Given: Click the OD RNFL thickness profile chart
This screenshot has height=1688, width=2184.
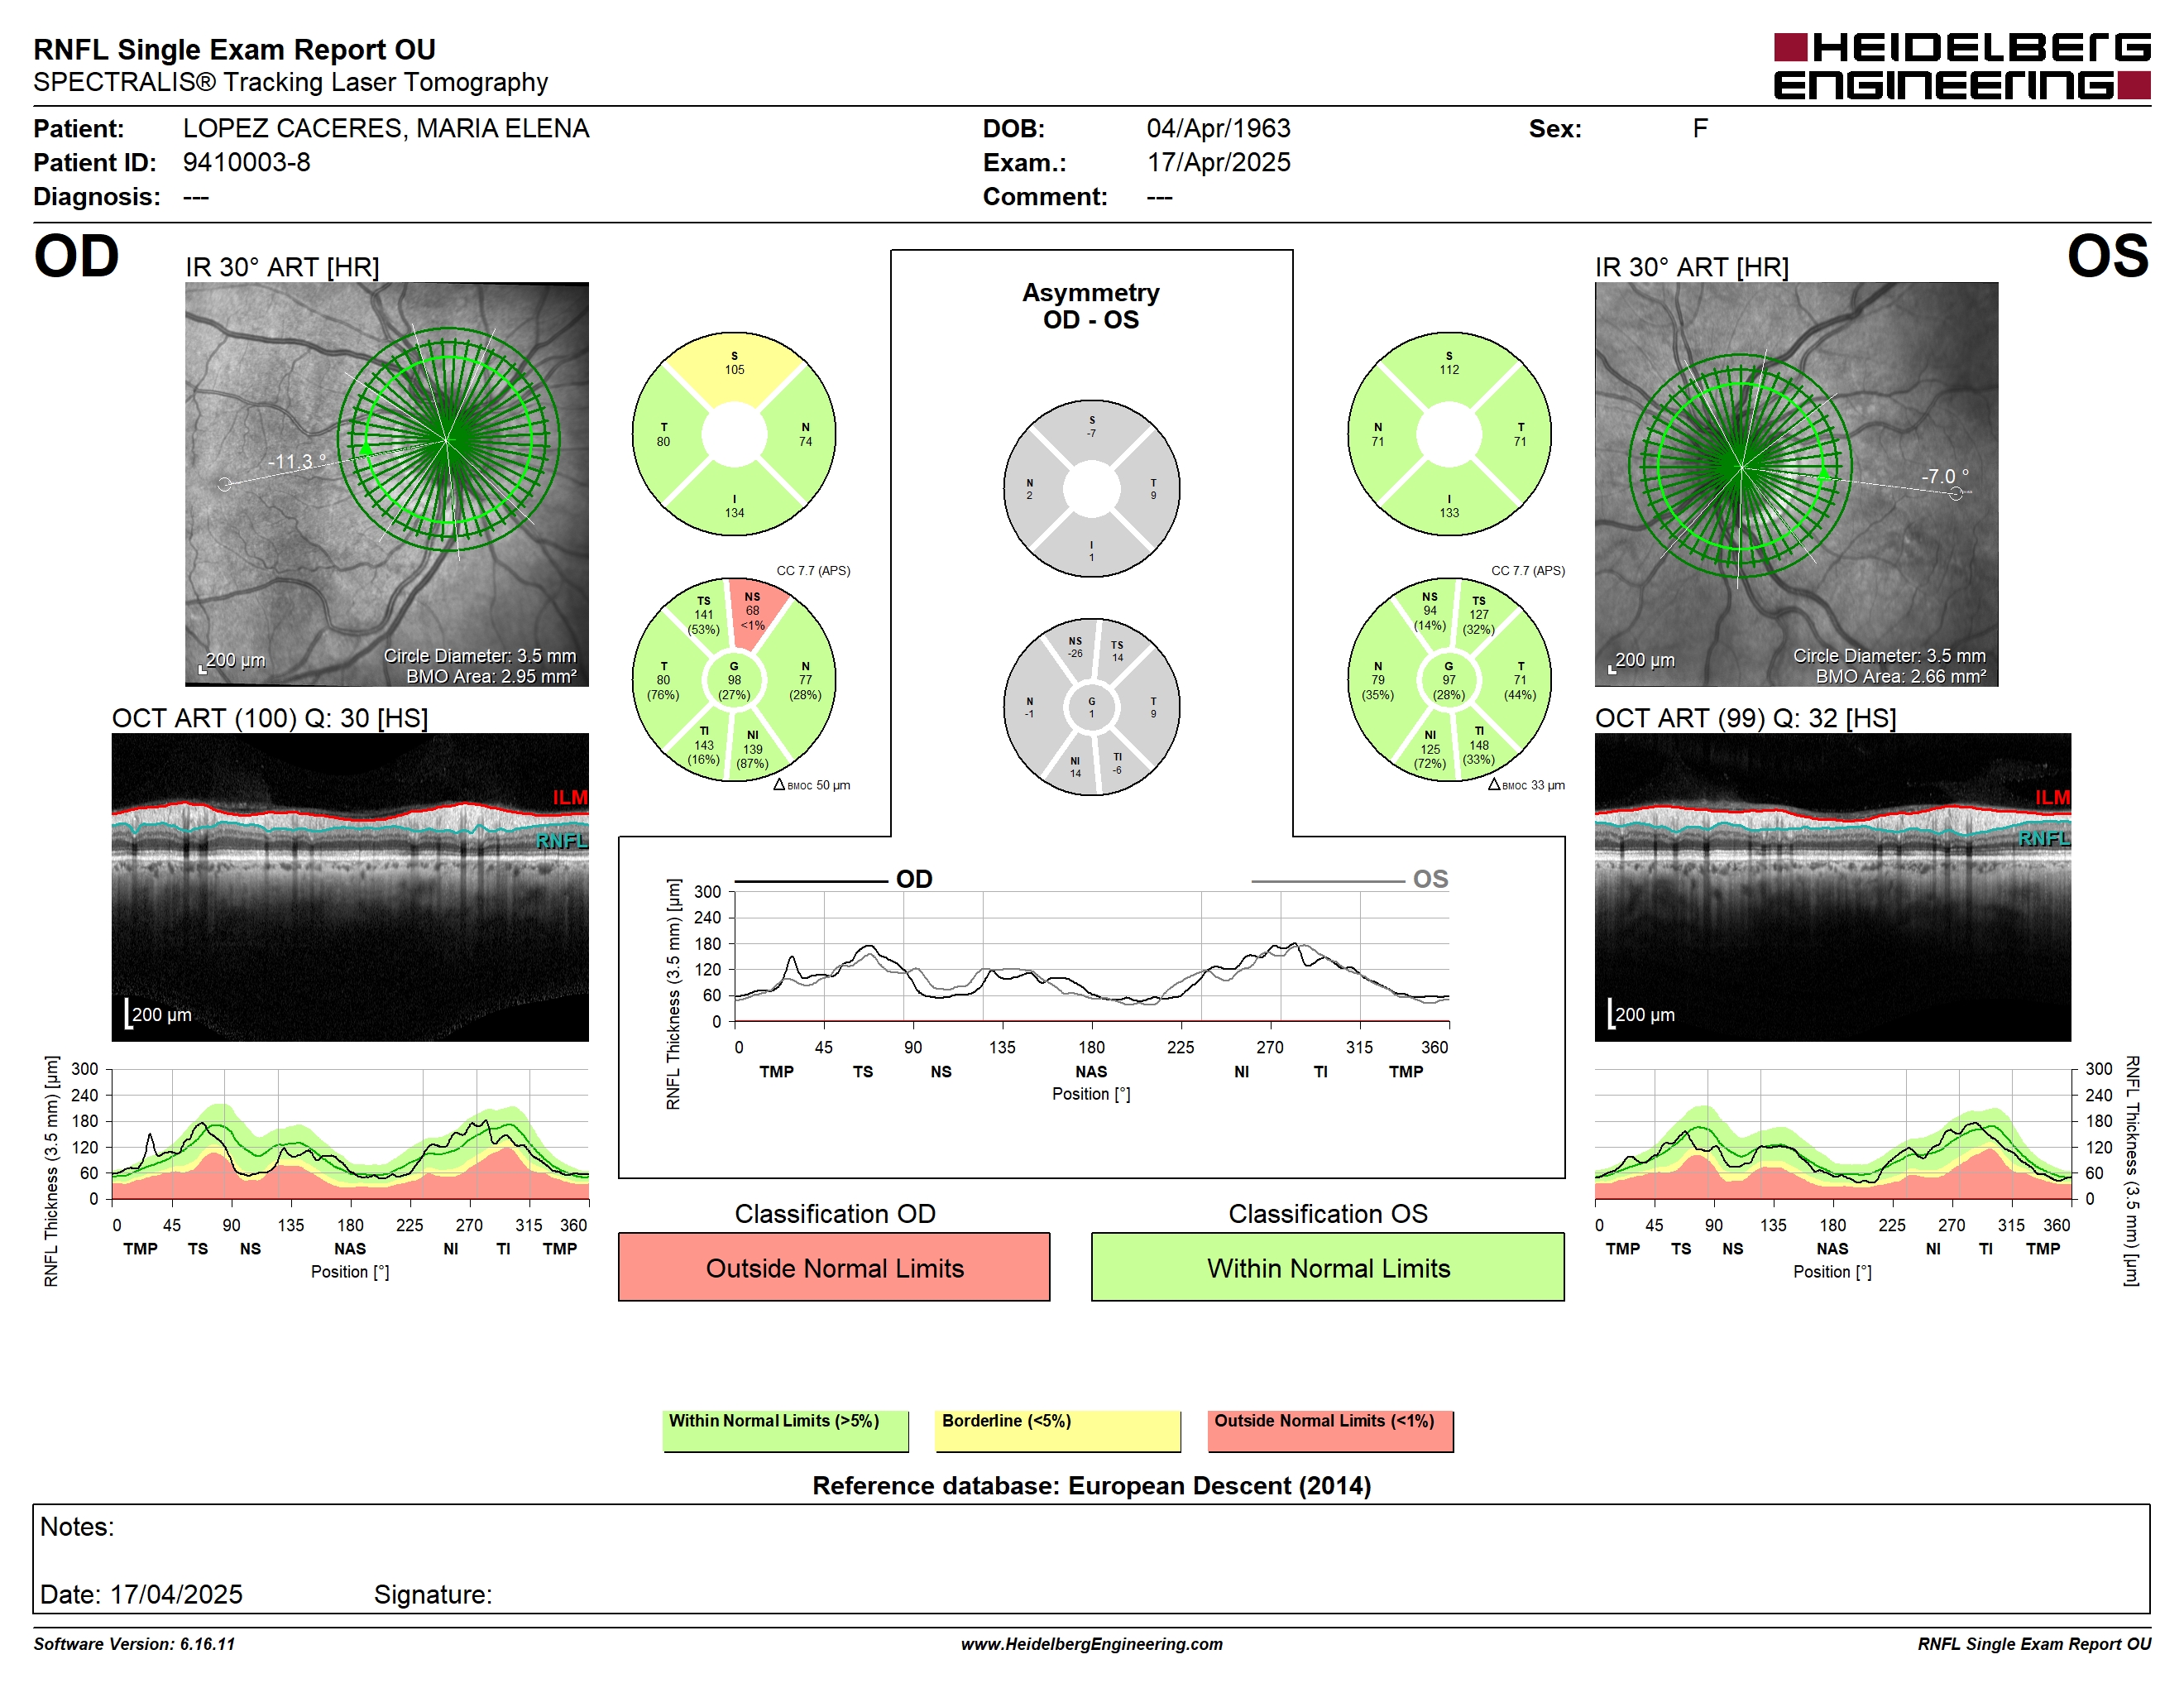Looking at the screenshot, I should (x=350, y=1134).
